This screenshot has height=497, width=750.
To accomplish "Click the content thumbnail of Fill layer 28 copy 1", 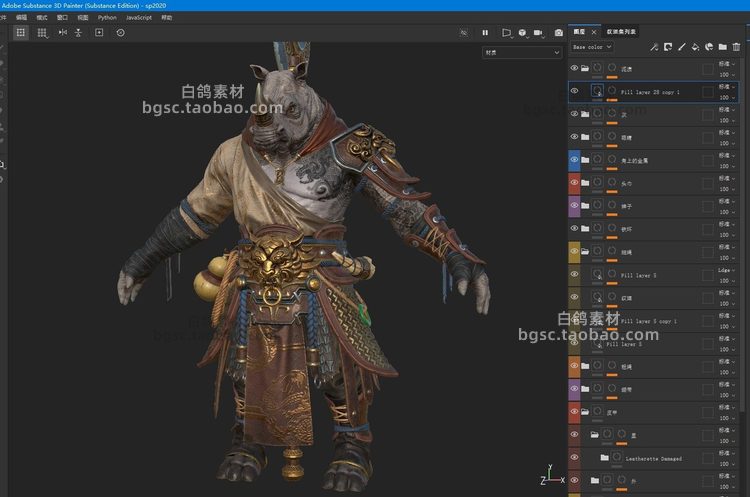I will [597, 91].
